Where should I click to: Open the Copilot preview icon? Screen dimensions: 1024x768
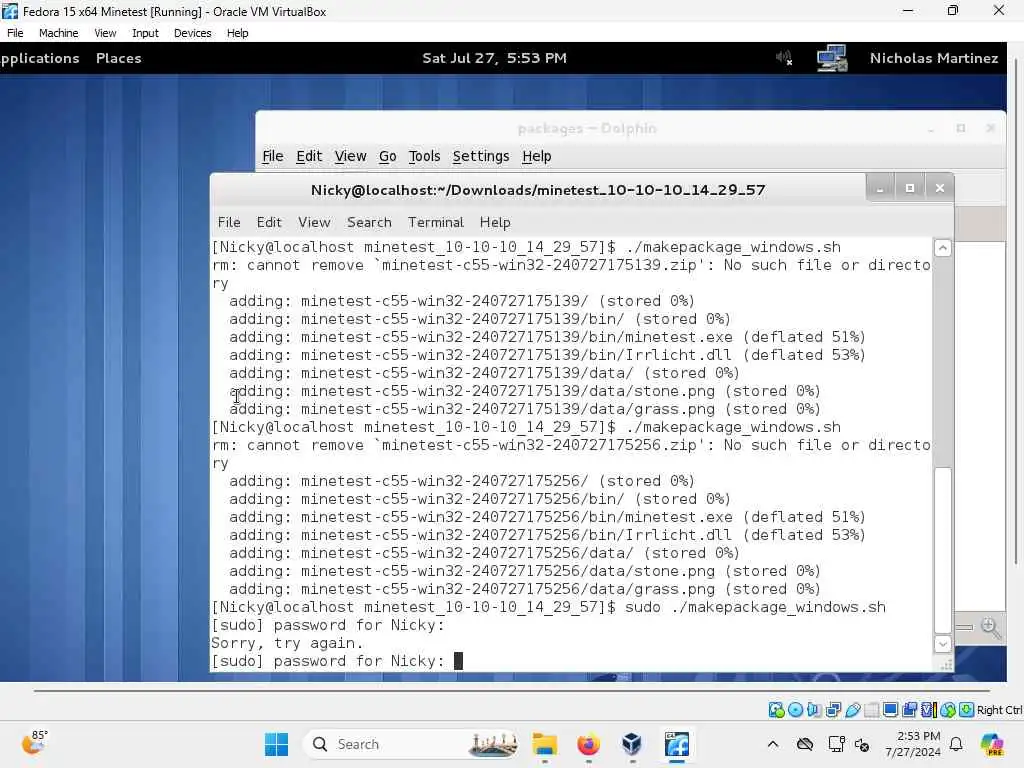(x=992, y=744)
